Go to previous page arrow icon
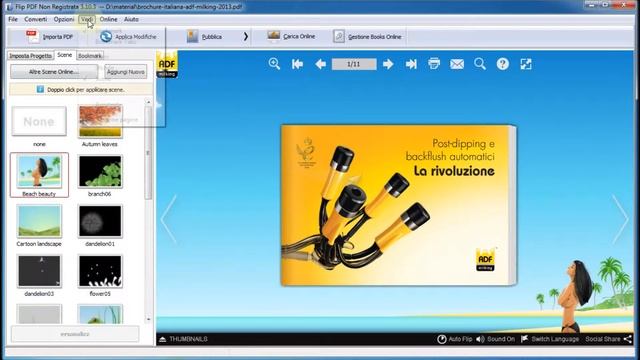This screenshot has width=640, height=360. (320, 64)
